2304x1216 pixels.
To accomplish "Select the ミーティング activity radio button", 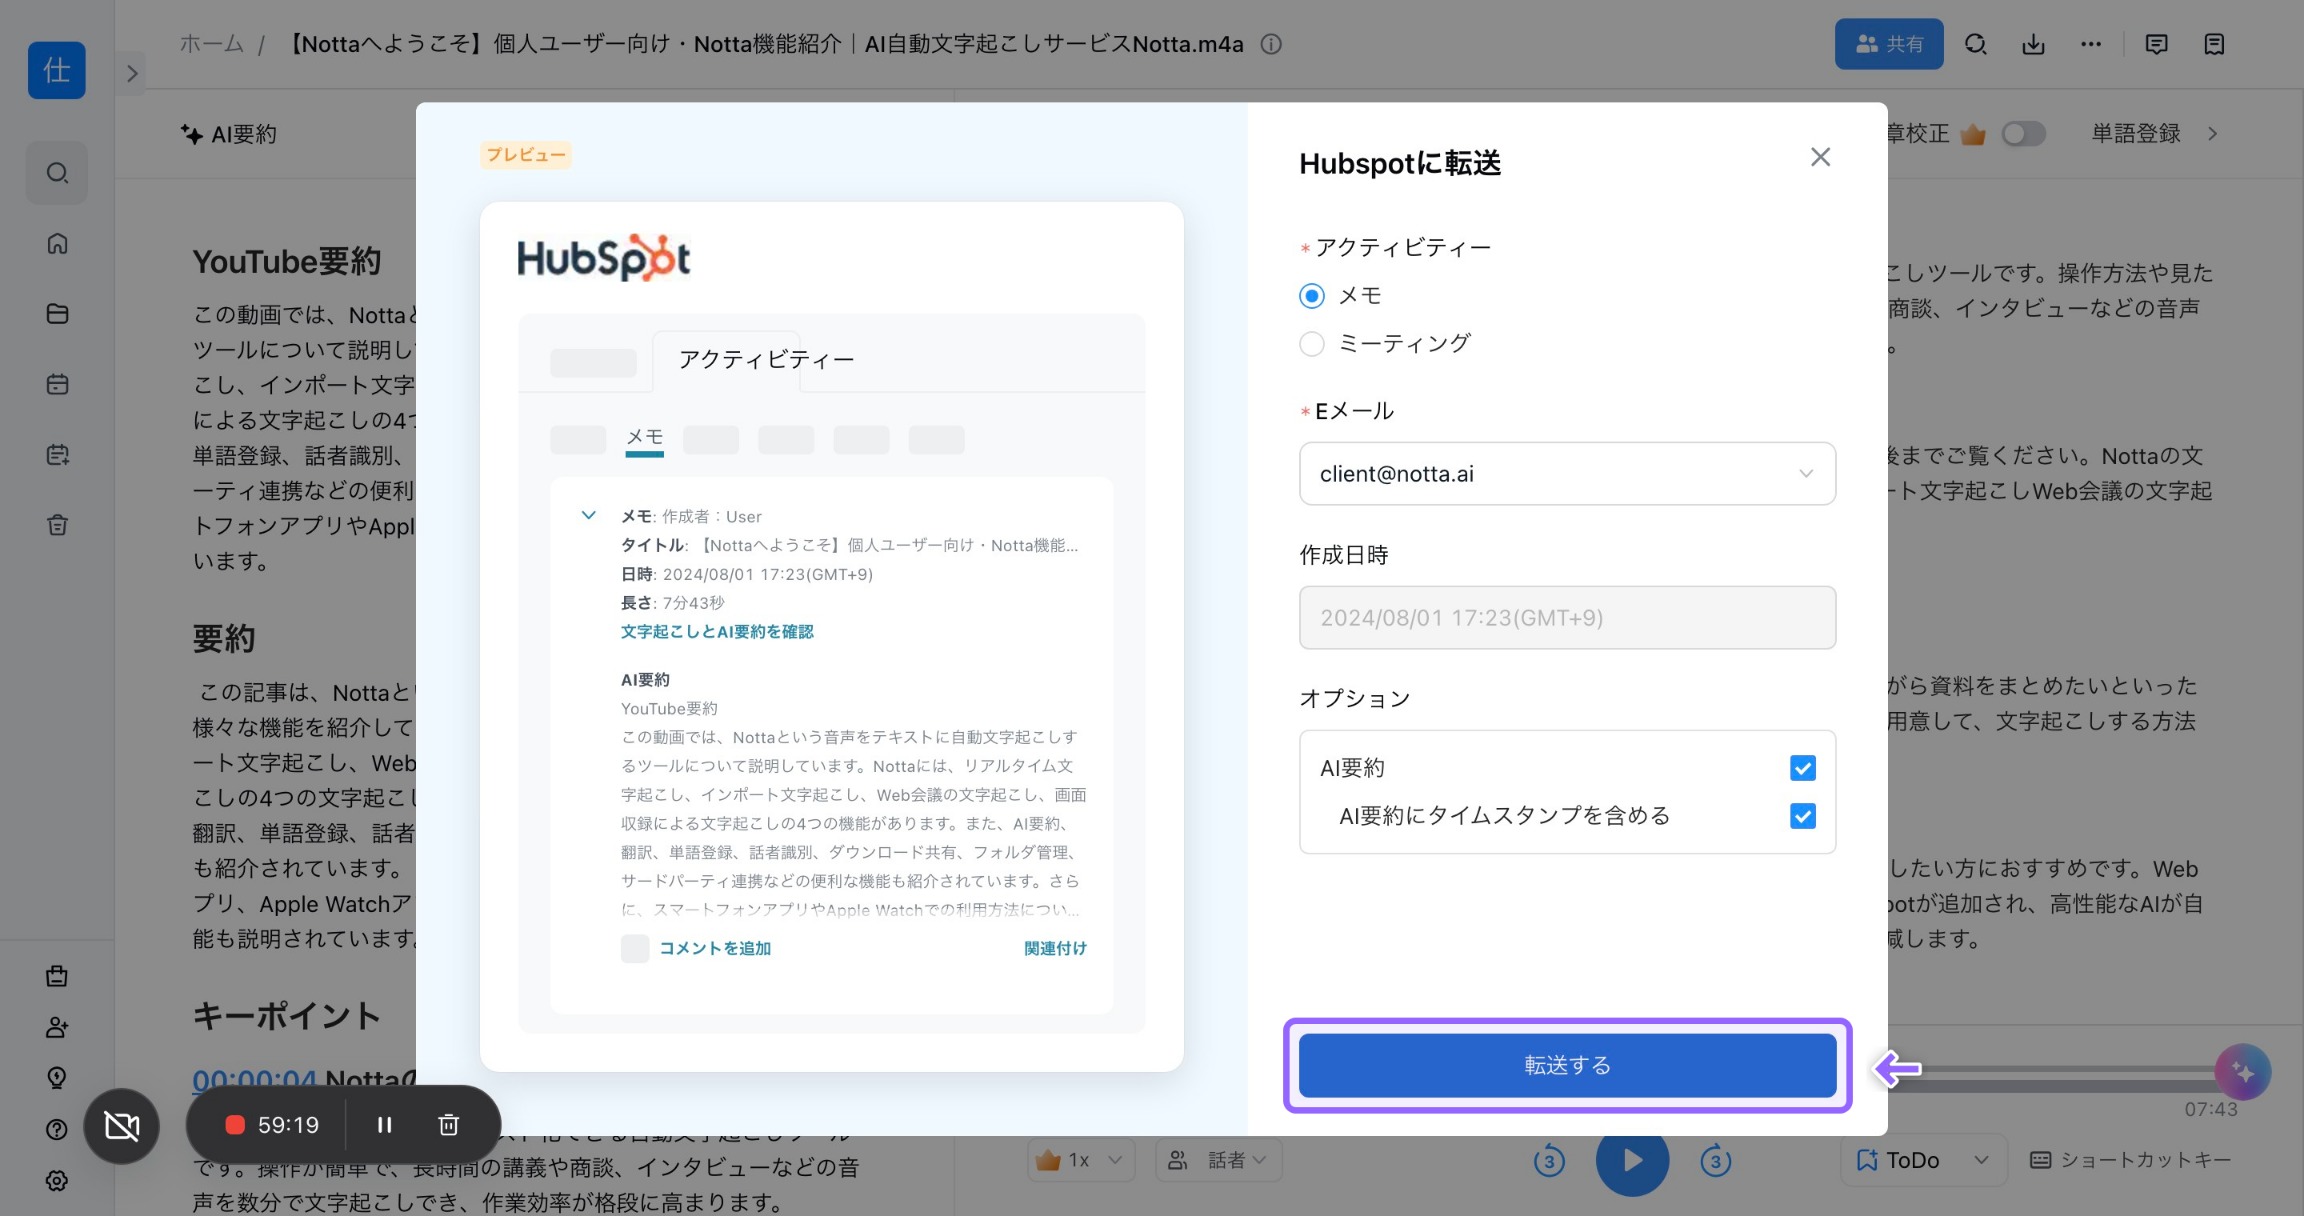I will pyautogui.click(x=1312, y=343).
